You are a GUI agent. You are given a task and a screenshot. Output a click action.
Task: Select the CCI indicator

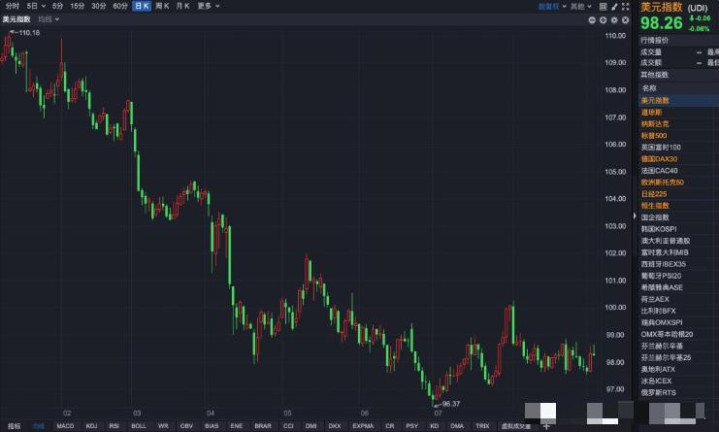pyautogui.click(x=288, y=426)
